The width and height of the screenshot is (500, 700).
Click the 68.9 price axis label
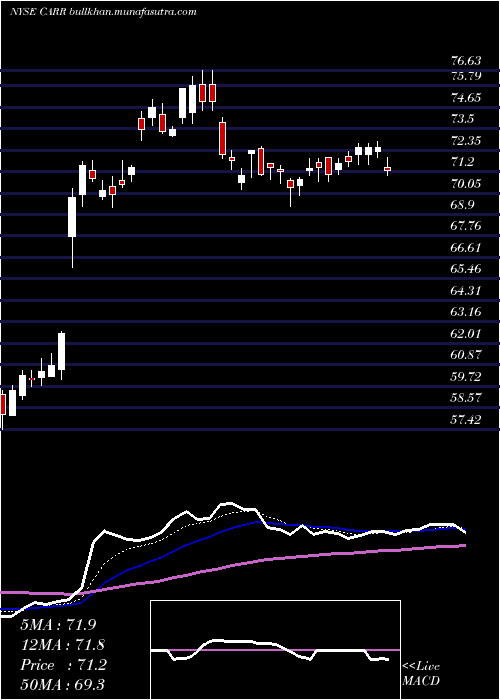point(462,205)
